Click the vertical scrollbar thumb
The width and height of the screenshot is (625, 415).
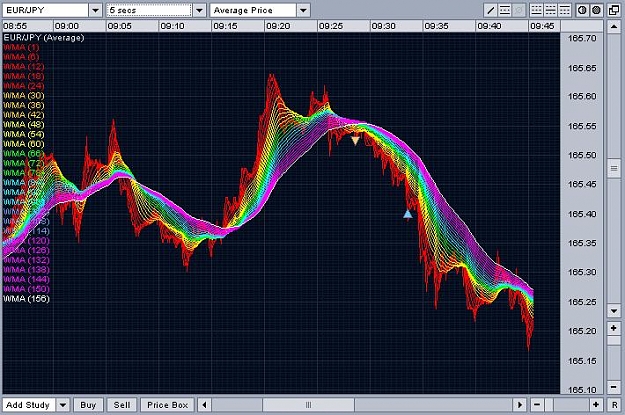coord(614,169)
